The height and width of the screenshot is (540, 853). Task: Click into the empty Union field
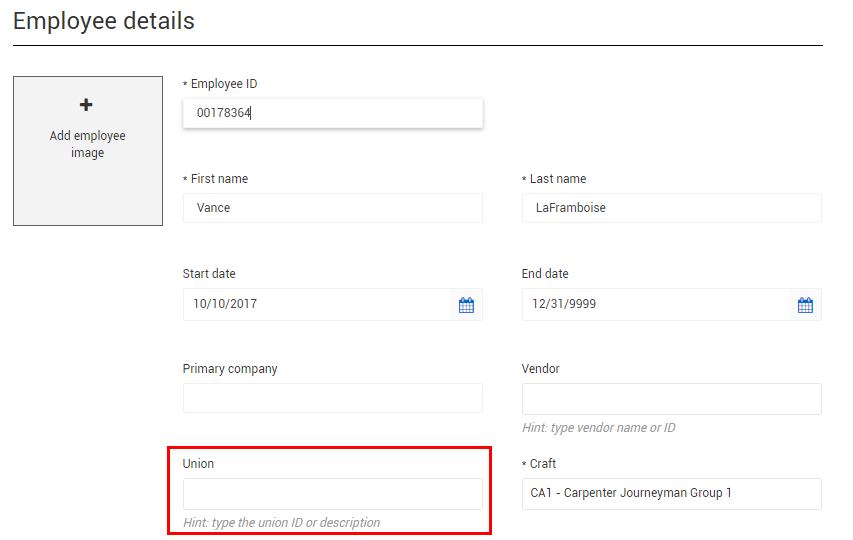point(332,494)
